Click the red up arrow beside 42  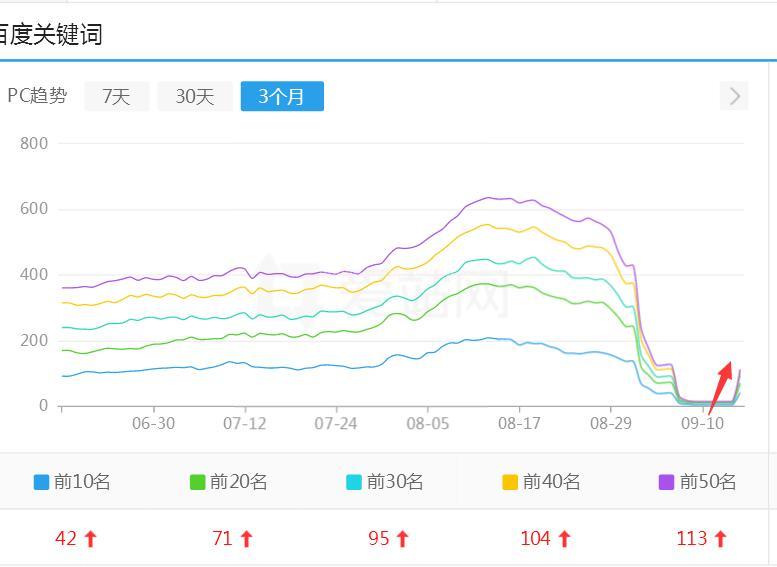click(90, 539)
